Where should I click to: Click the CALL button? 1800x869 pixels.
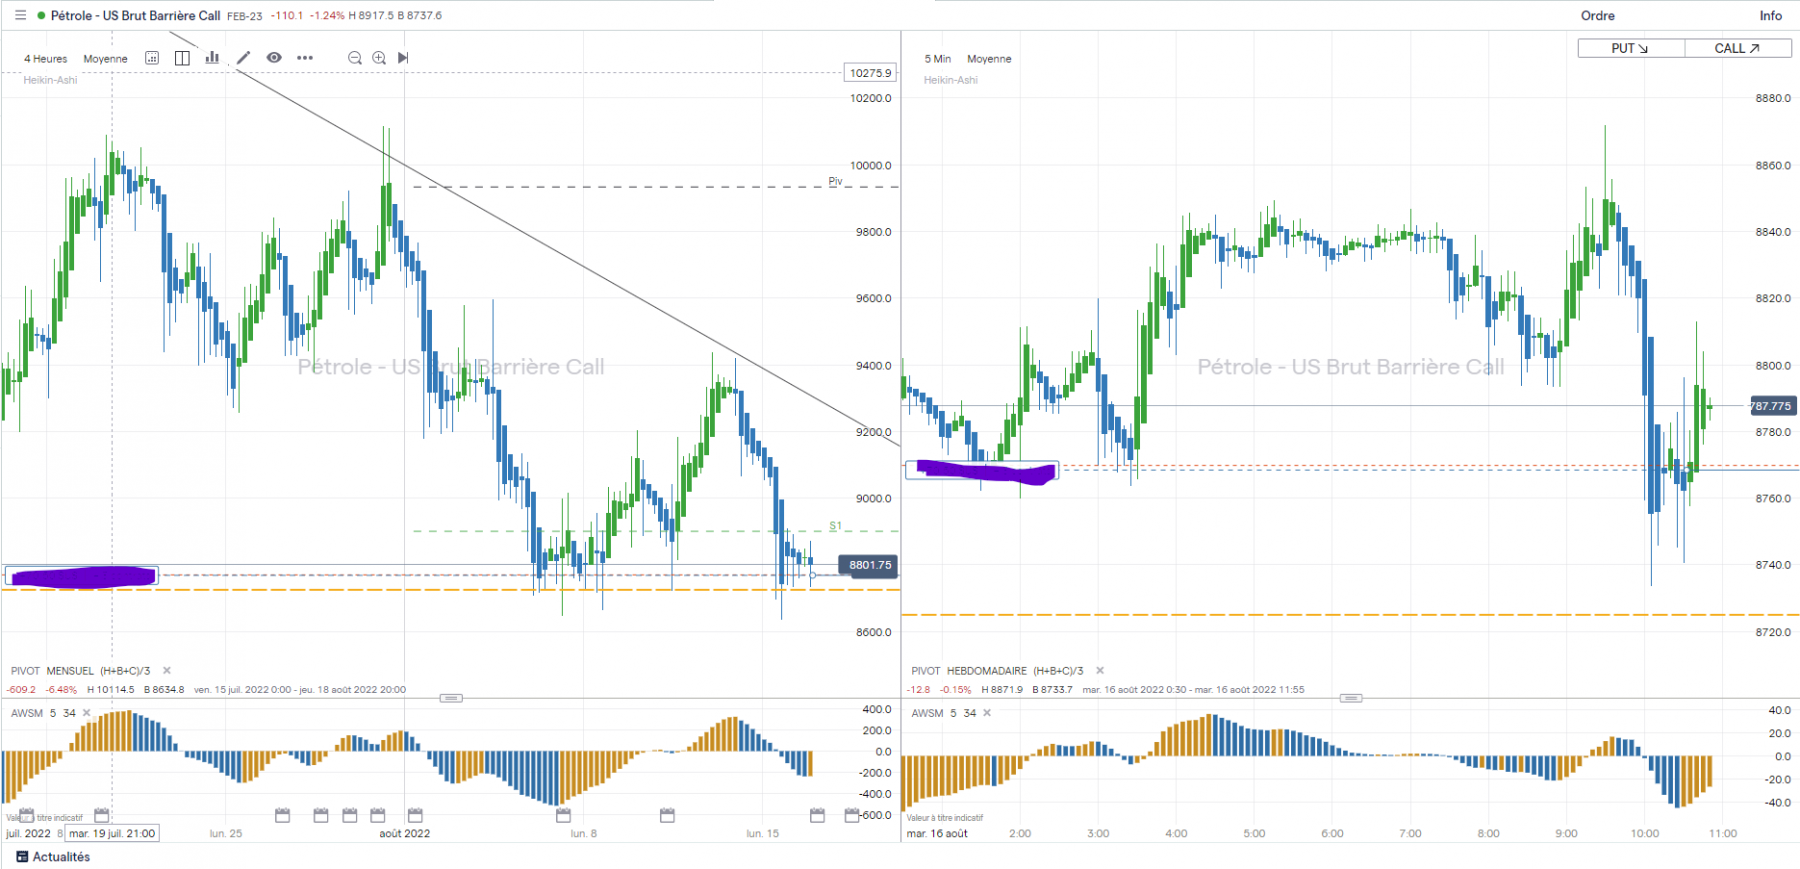coord(1738,48)
